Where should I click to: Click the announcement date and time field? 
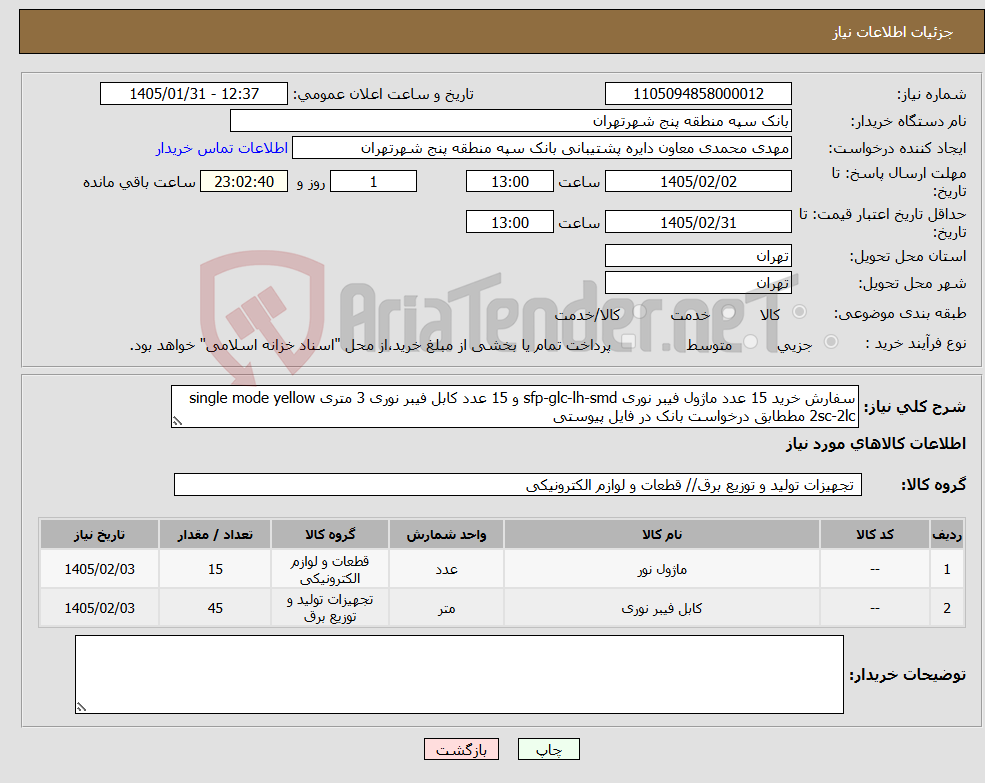[193, 94]
